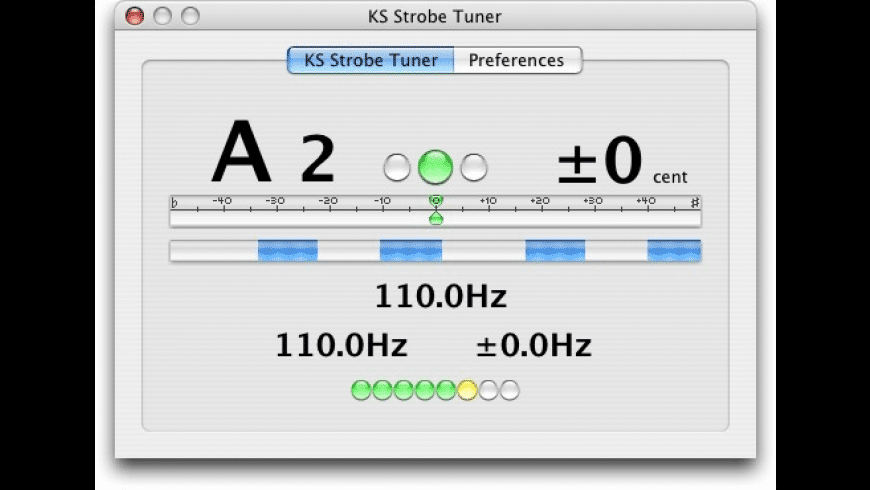The width and height of the screenshot is (870, 490).
Task: Close the KS Strobe Tuner window
Action: click(x=135, y=16)
